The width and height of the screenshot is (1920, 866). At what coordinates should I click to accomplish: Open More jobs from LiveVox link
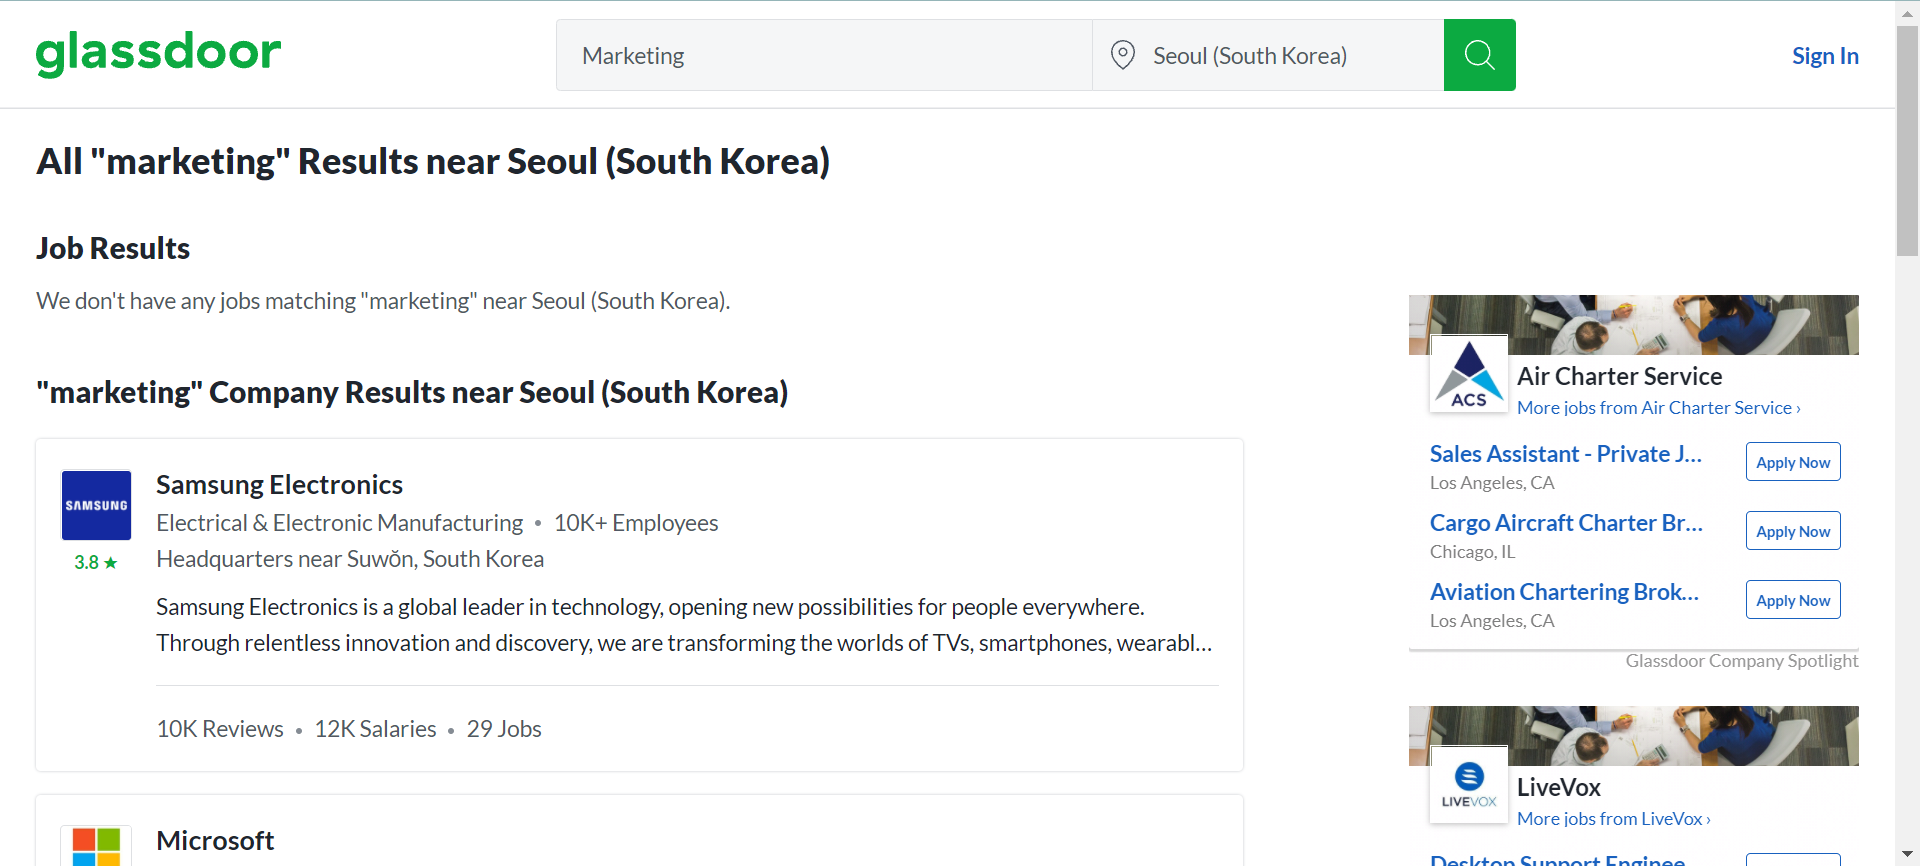coord(1614,819)
